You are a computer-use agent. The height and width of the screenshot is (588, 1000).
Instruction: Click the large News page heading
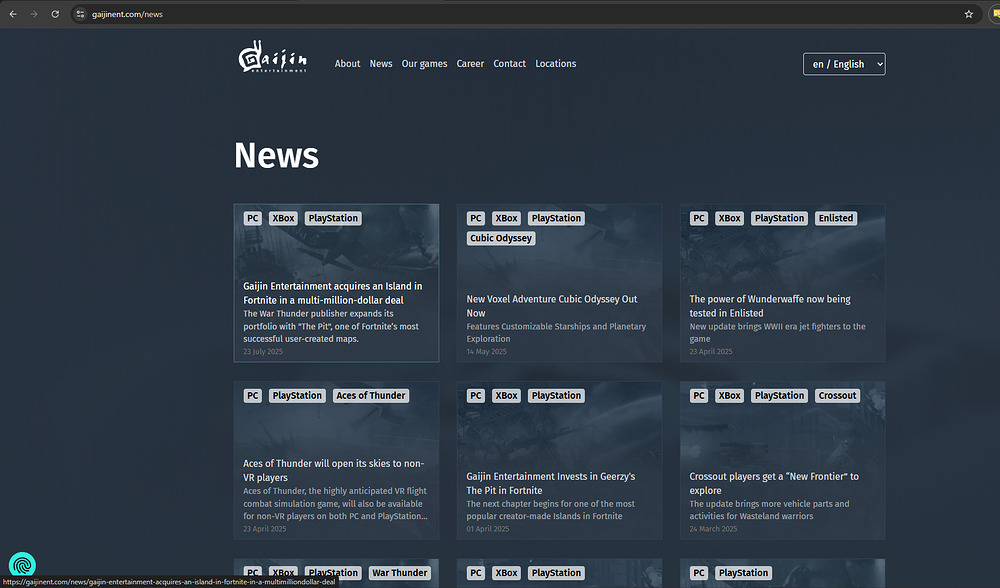click(276, 155)
